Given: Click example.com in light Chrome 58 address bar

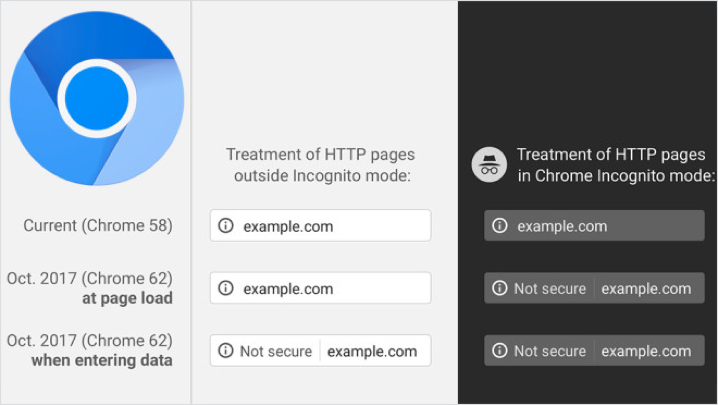Looking at the screenshot, I should [288, 226].
